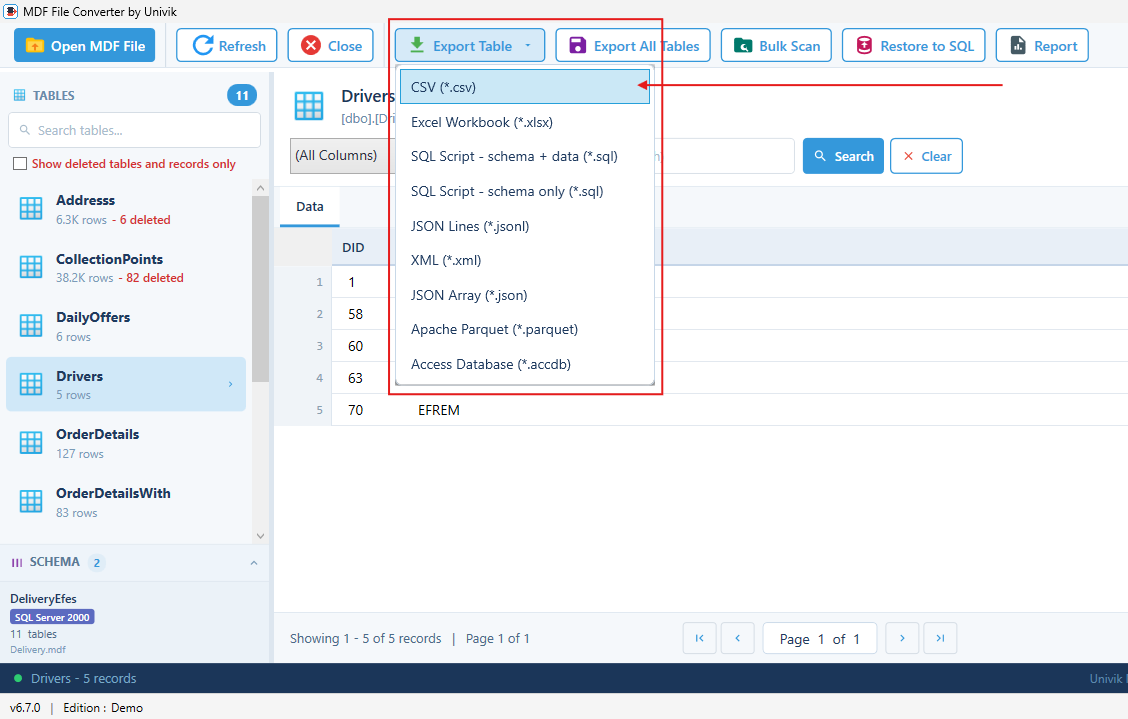Toggle Show deleted tables and records only

[20, 164]
